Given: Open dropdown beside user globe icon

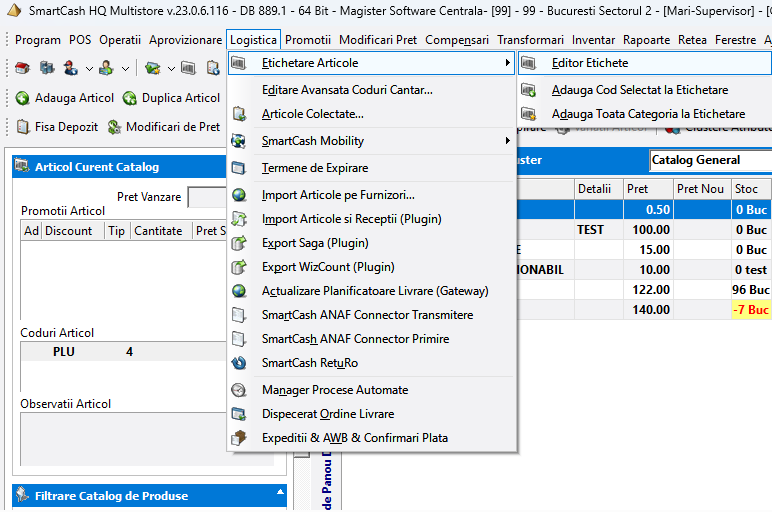Looking at the screenshot, I should click(x=89, y=68).
